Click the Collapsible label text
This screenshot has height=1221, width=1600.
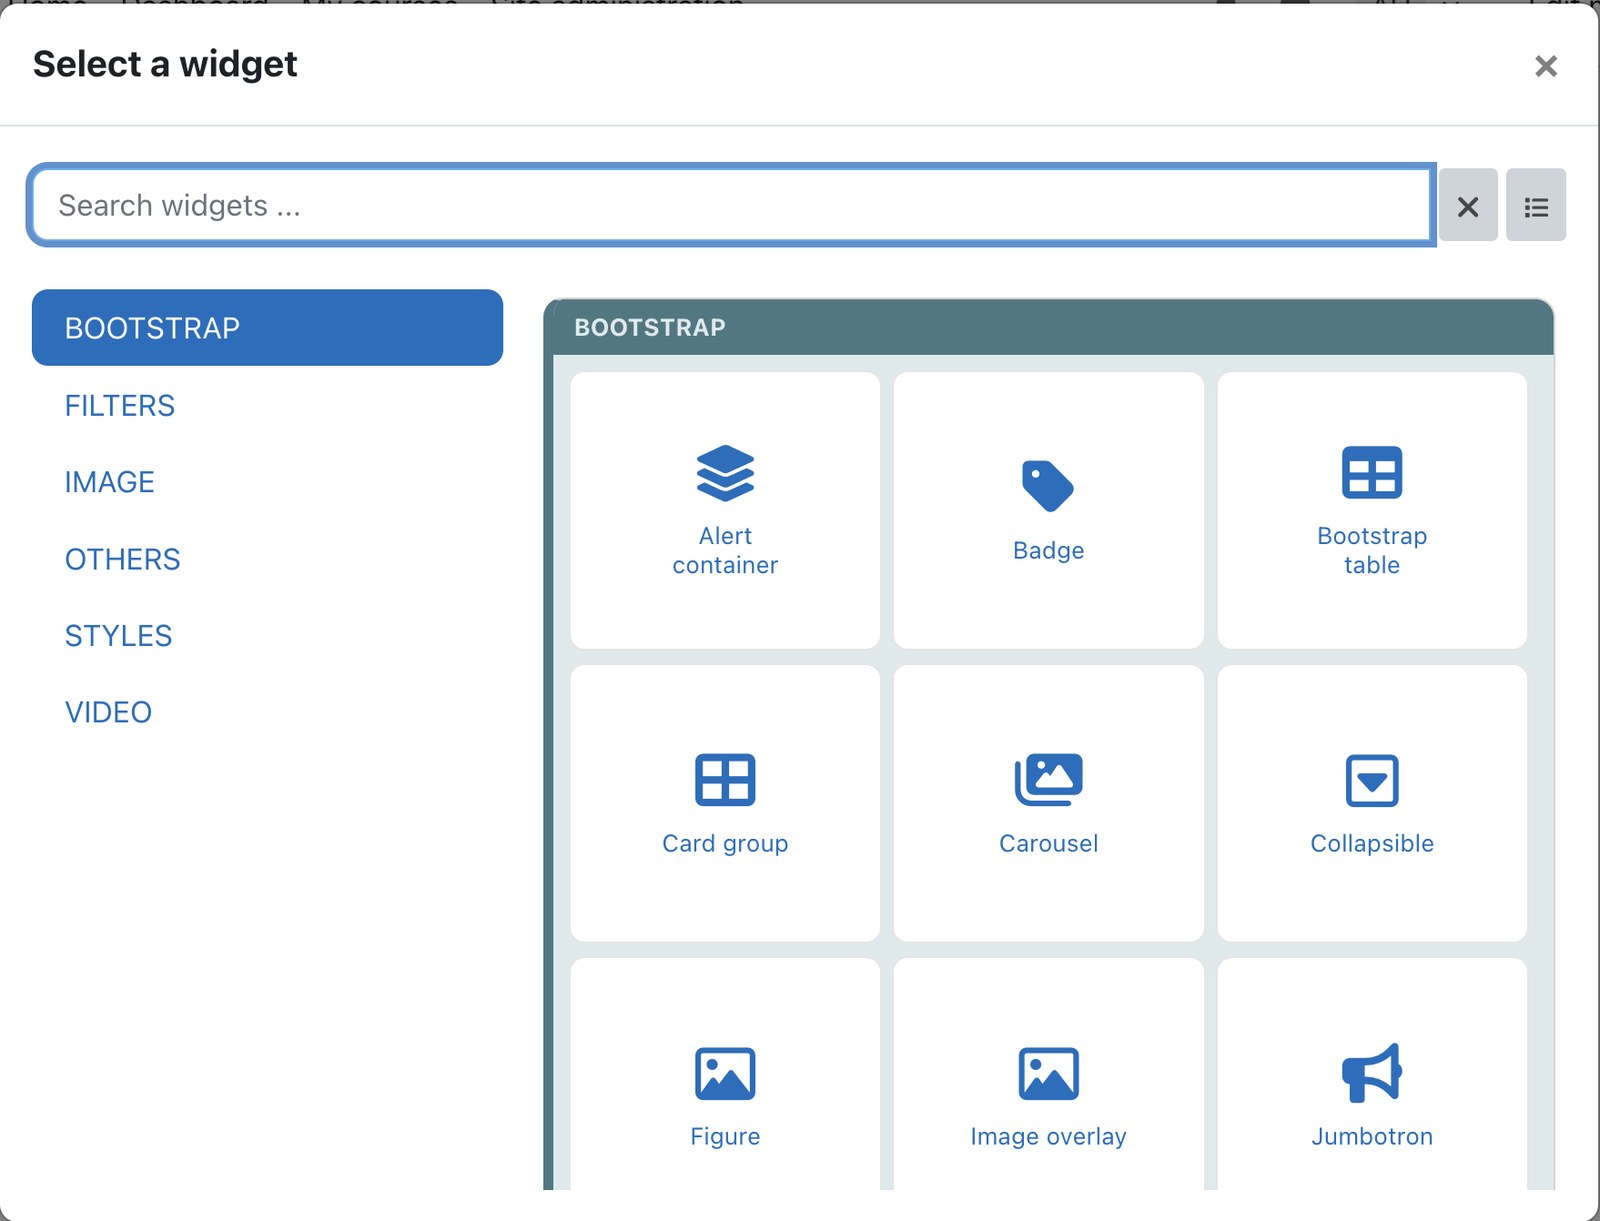point(1372,844)
